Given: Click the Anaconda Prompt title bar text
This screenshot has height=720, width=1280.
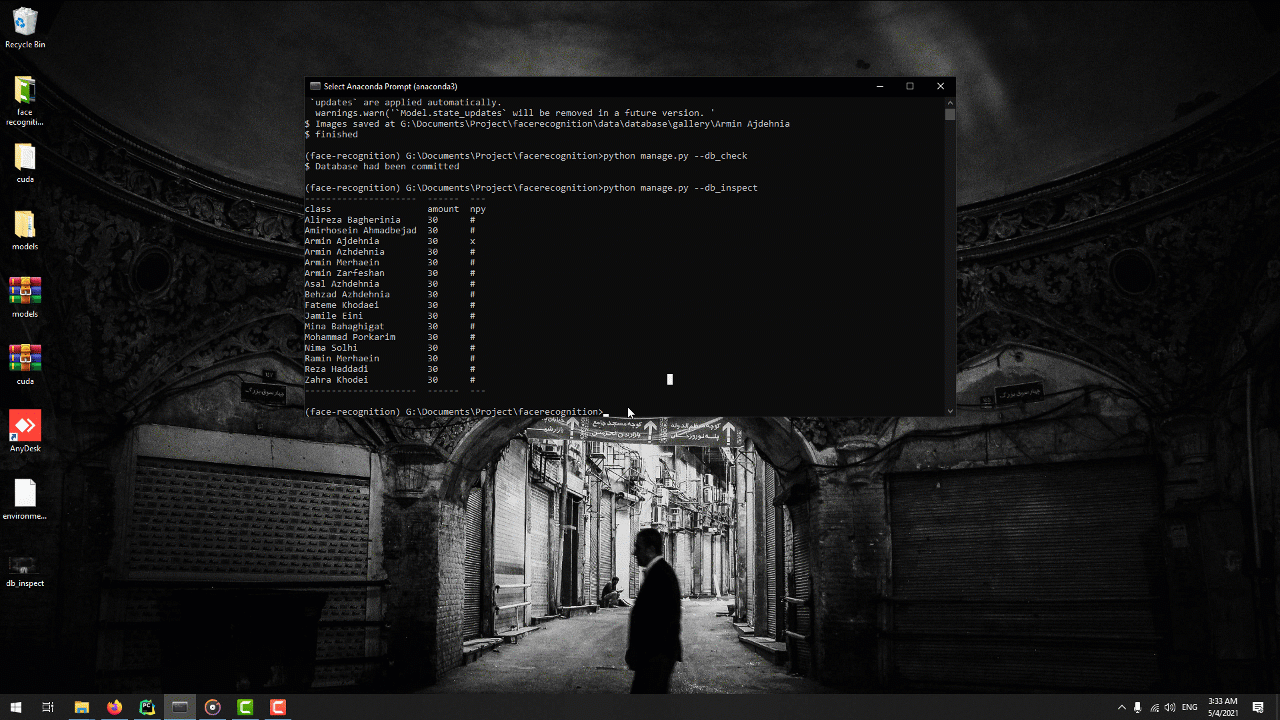Looking at the screenshot, I should pyautogui.click(x=390, y=86).
